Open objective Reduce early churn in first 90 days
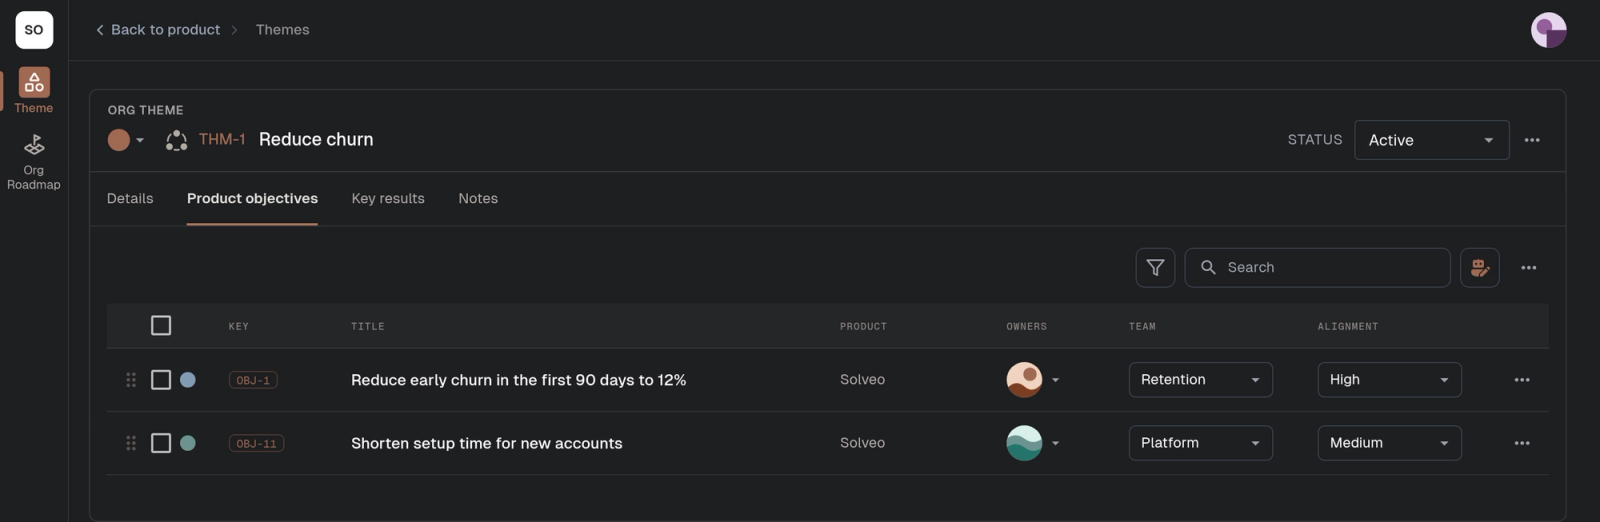 click(x=518, y=380)
